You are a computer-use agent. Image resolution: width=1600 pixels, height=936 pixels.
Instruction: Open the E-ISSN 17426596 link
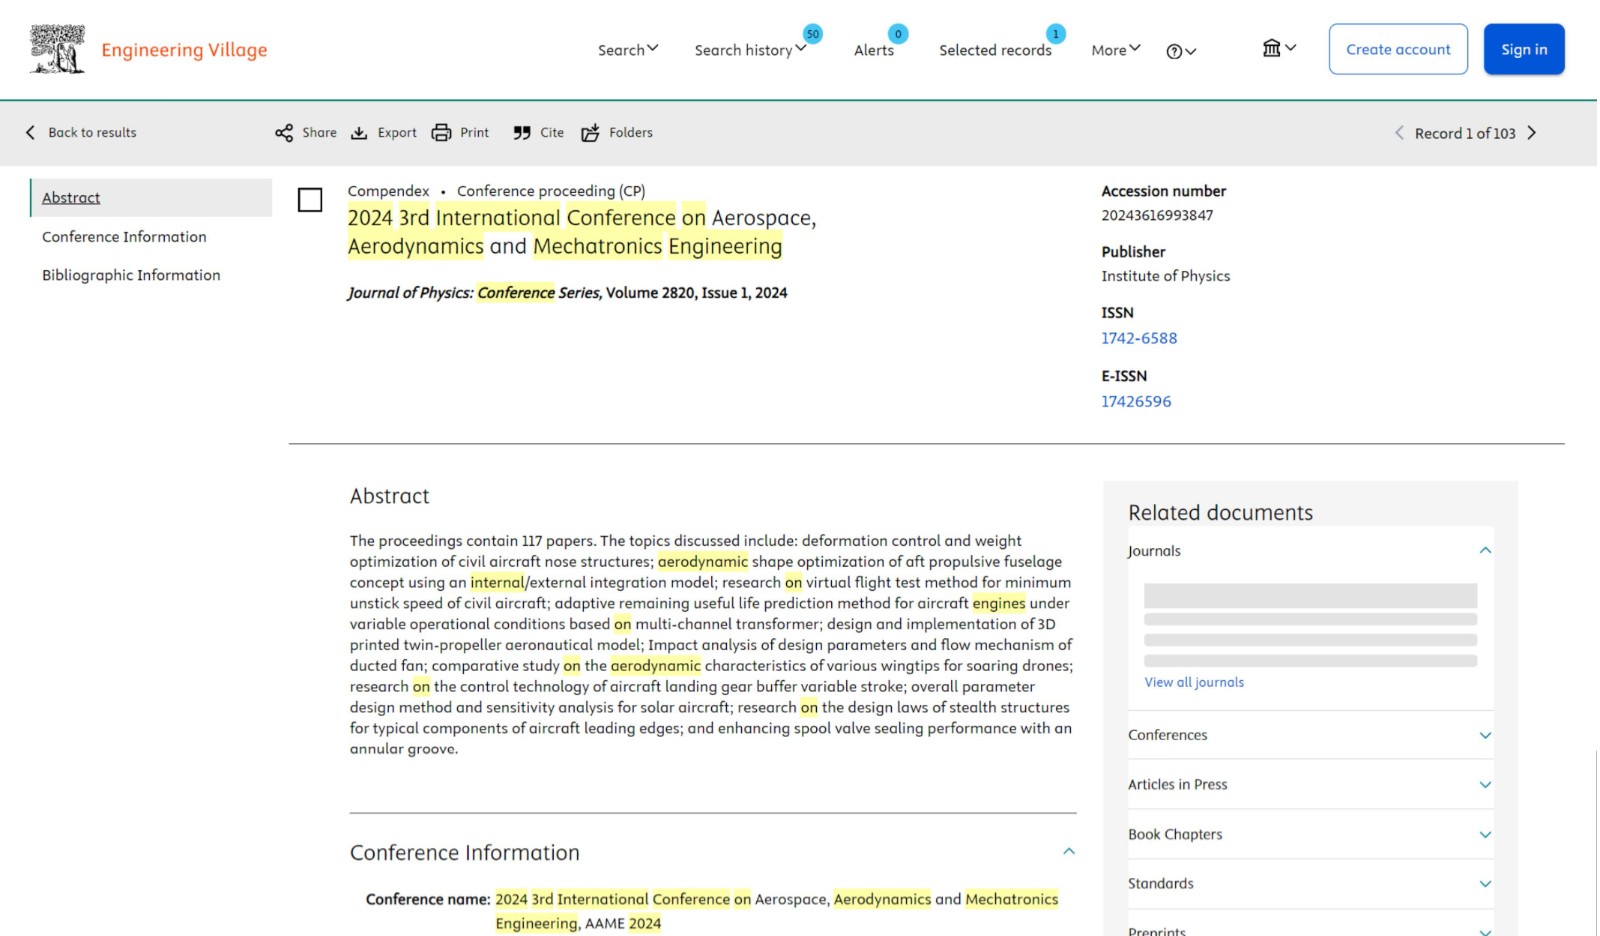[1136, 401]
